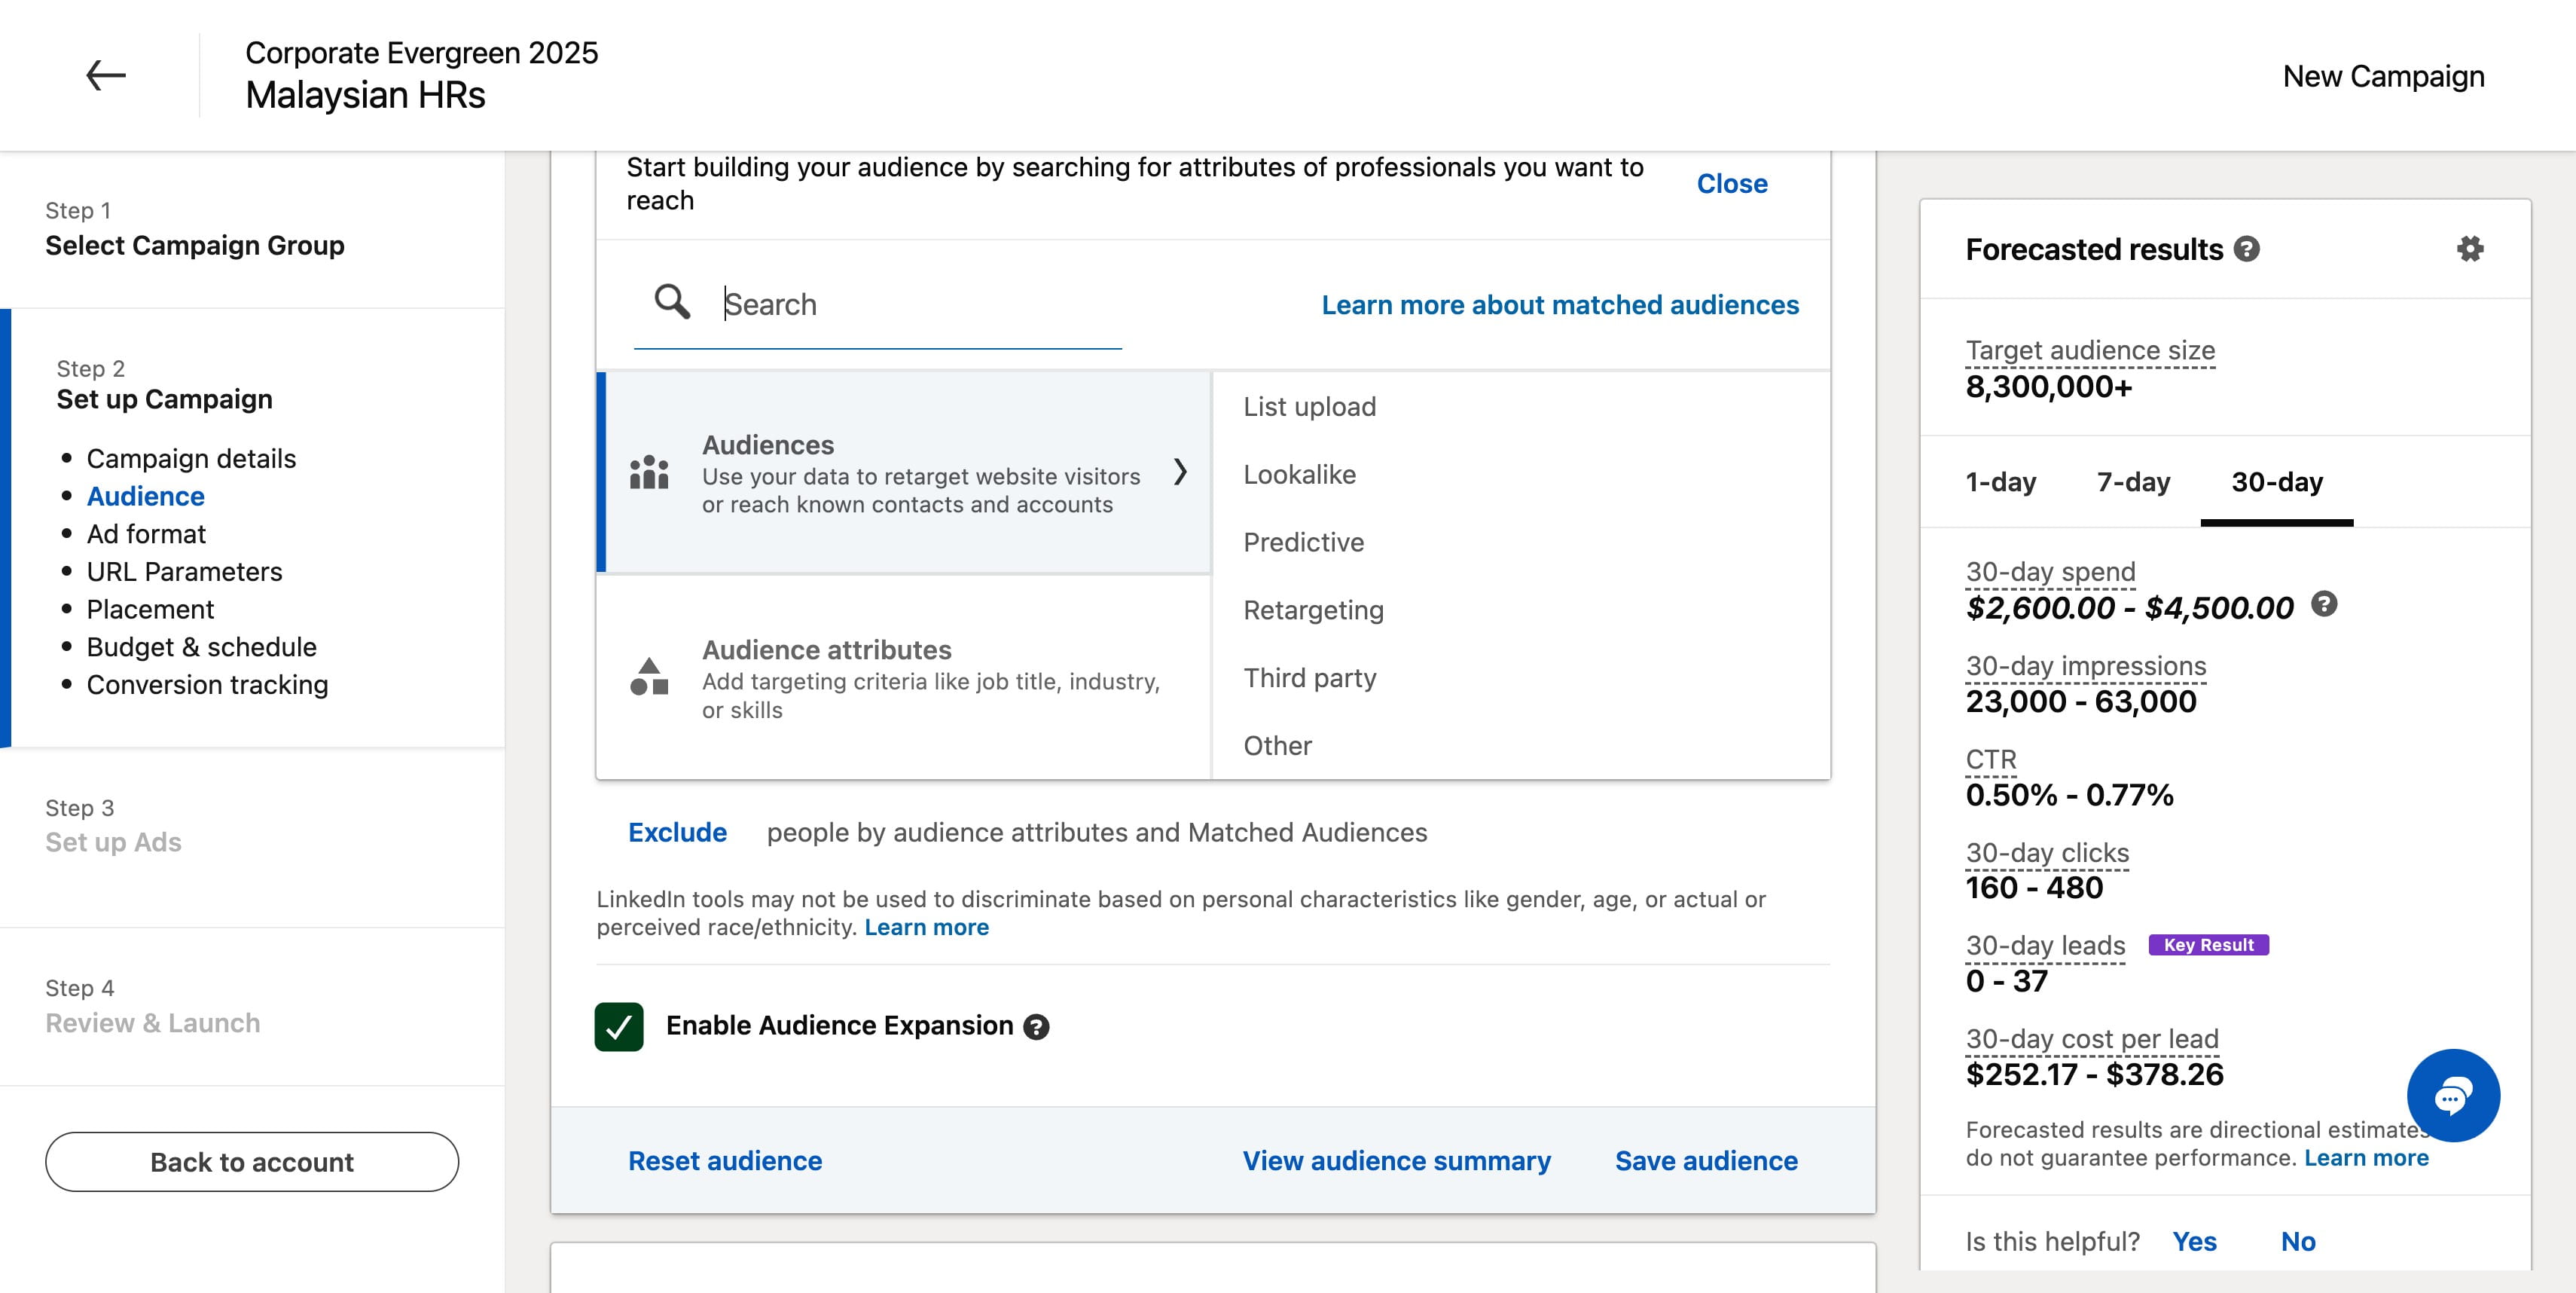Switch to 7-day forecast tab
Image resolution: width=2576 pixels, height=1293 pixels.
click(x=2133, y=482)
